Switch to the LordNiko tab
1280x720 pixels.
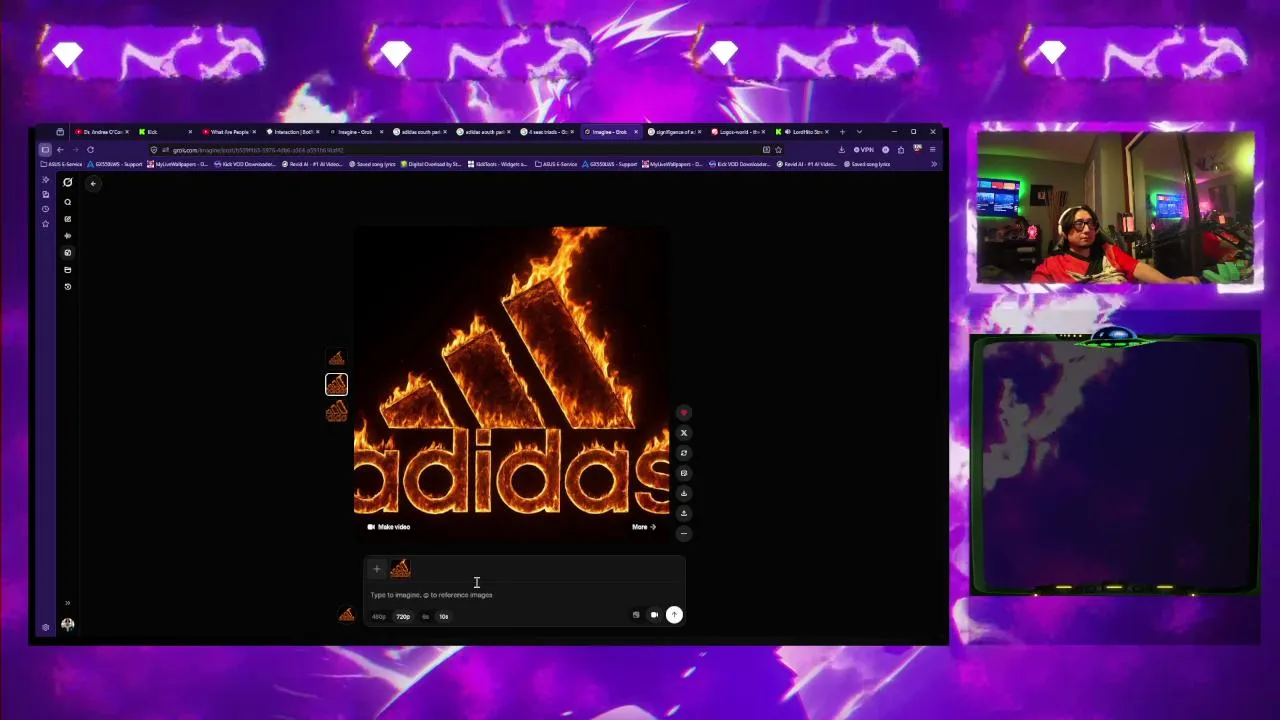click(803, 132)
